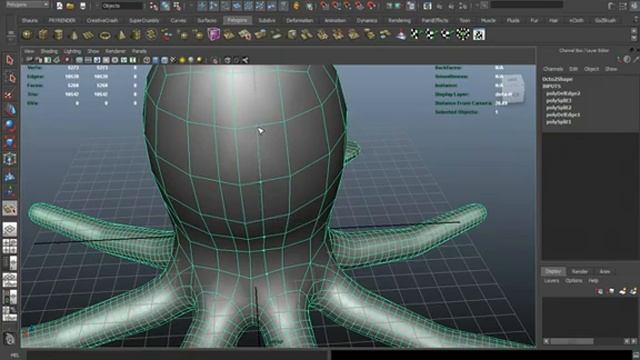Create a polygon cone from the shelf
The image size is (640, 360).
[74, 36]
